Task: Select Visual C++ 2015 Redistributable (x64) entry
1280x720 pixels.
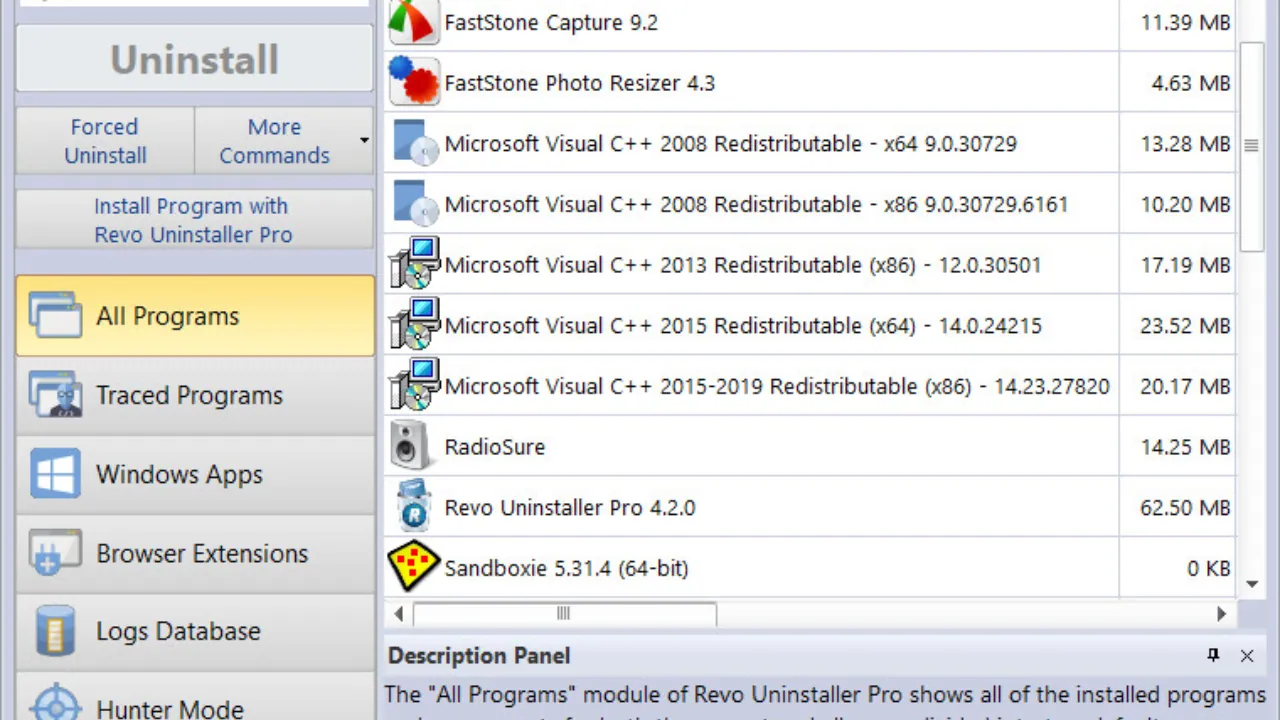Action: [x=810, y=325]
